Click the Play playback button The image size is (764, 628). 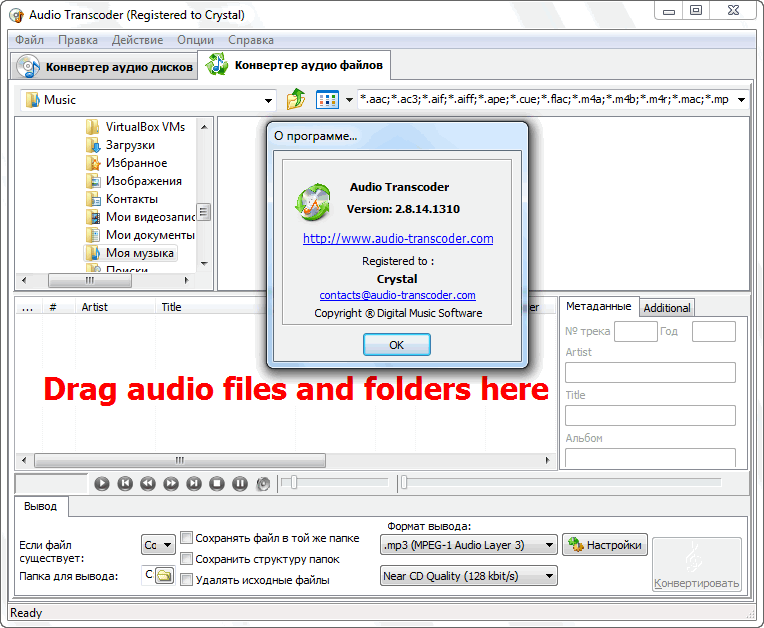[x=102, y=483]
